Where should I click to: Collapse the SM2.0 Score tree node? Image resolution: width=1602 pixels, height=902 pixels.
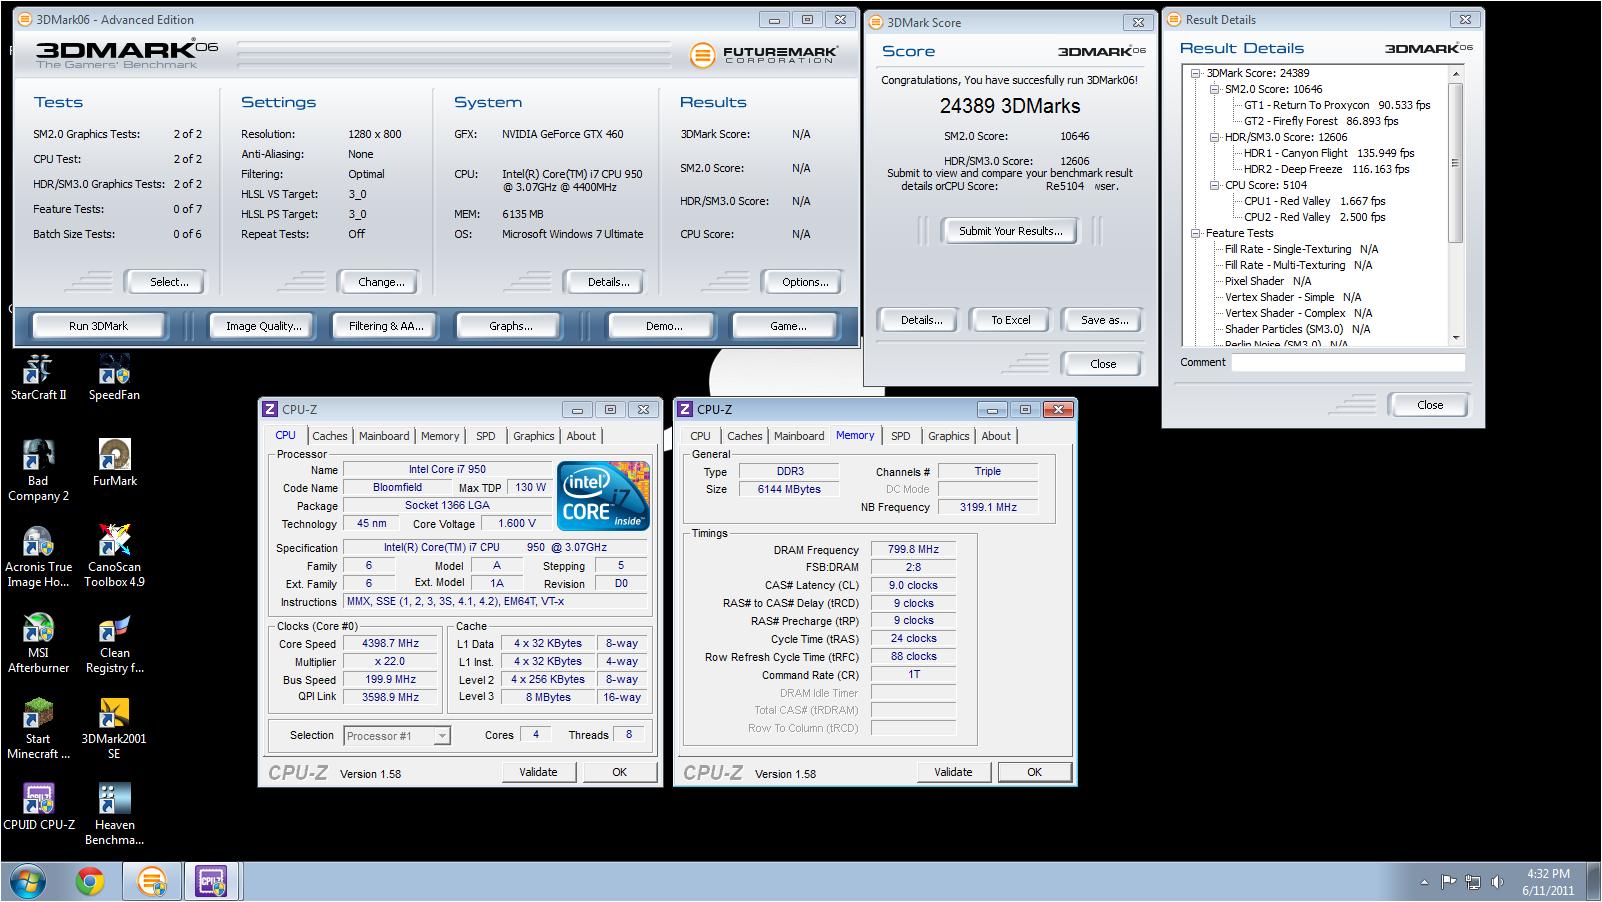click(1215, 89)
